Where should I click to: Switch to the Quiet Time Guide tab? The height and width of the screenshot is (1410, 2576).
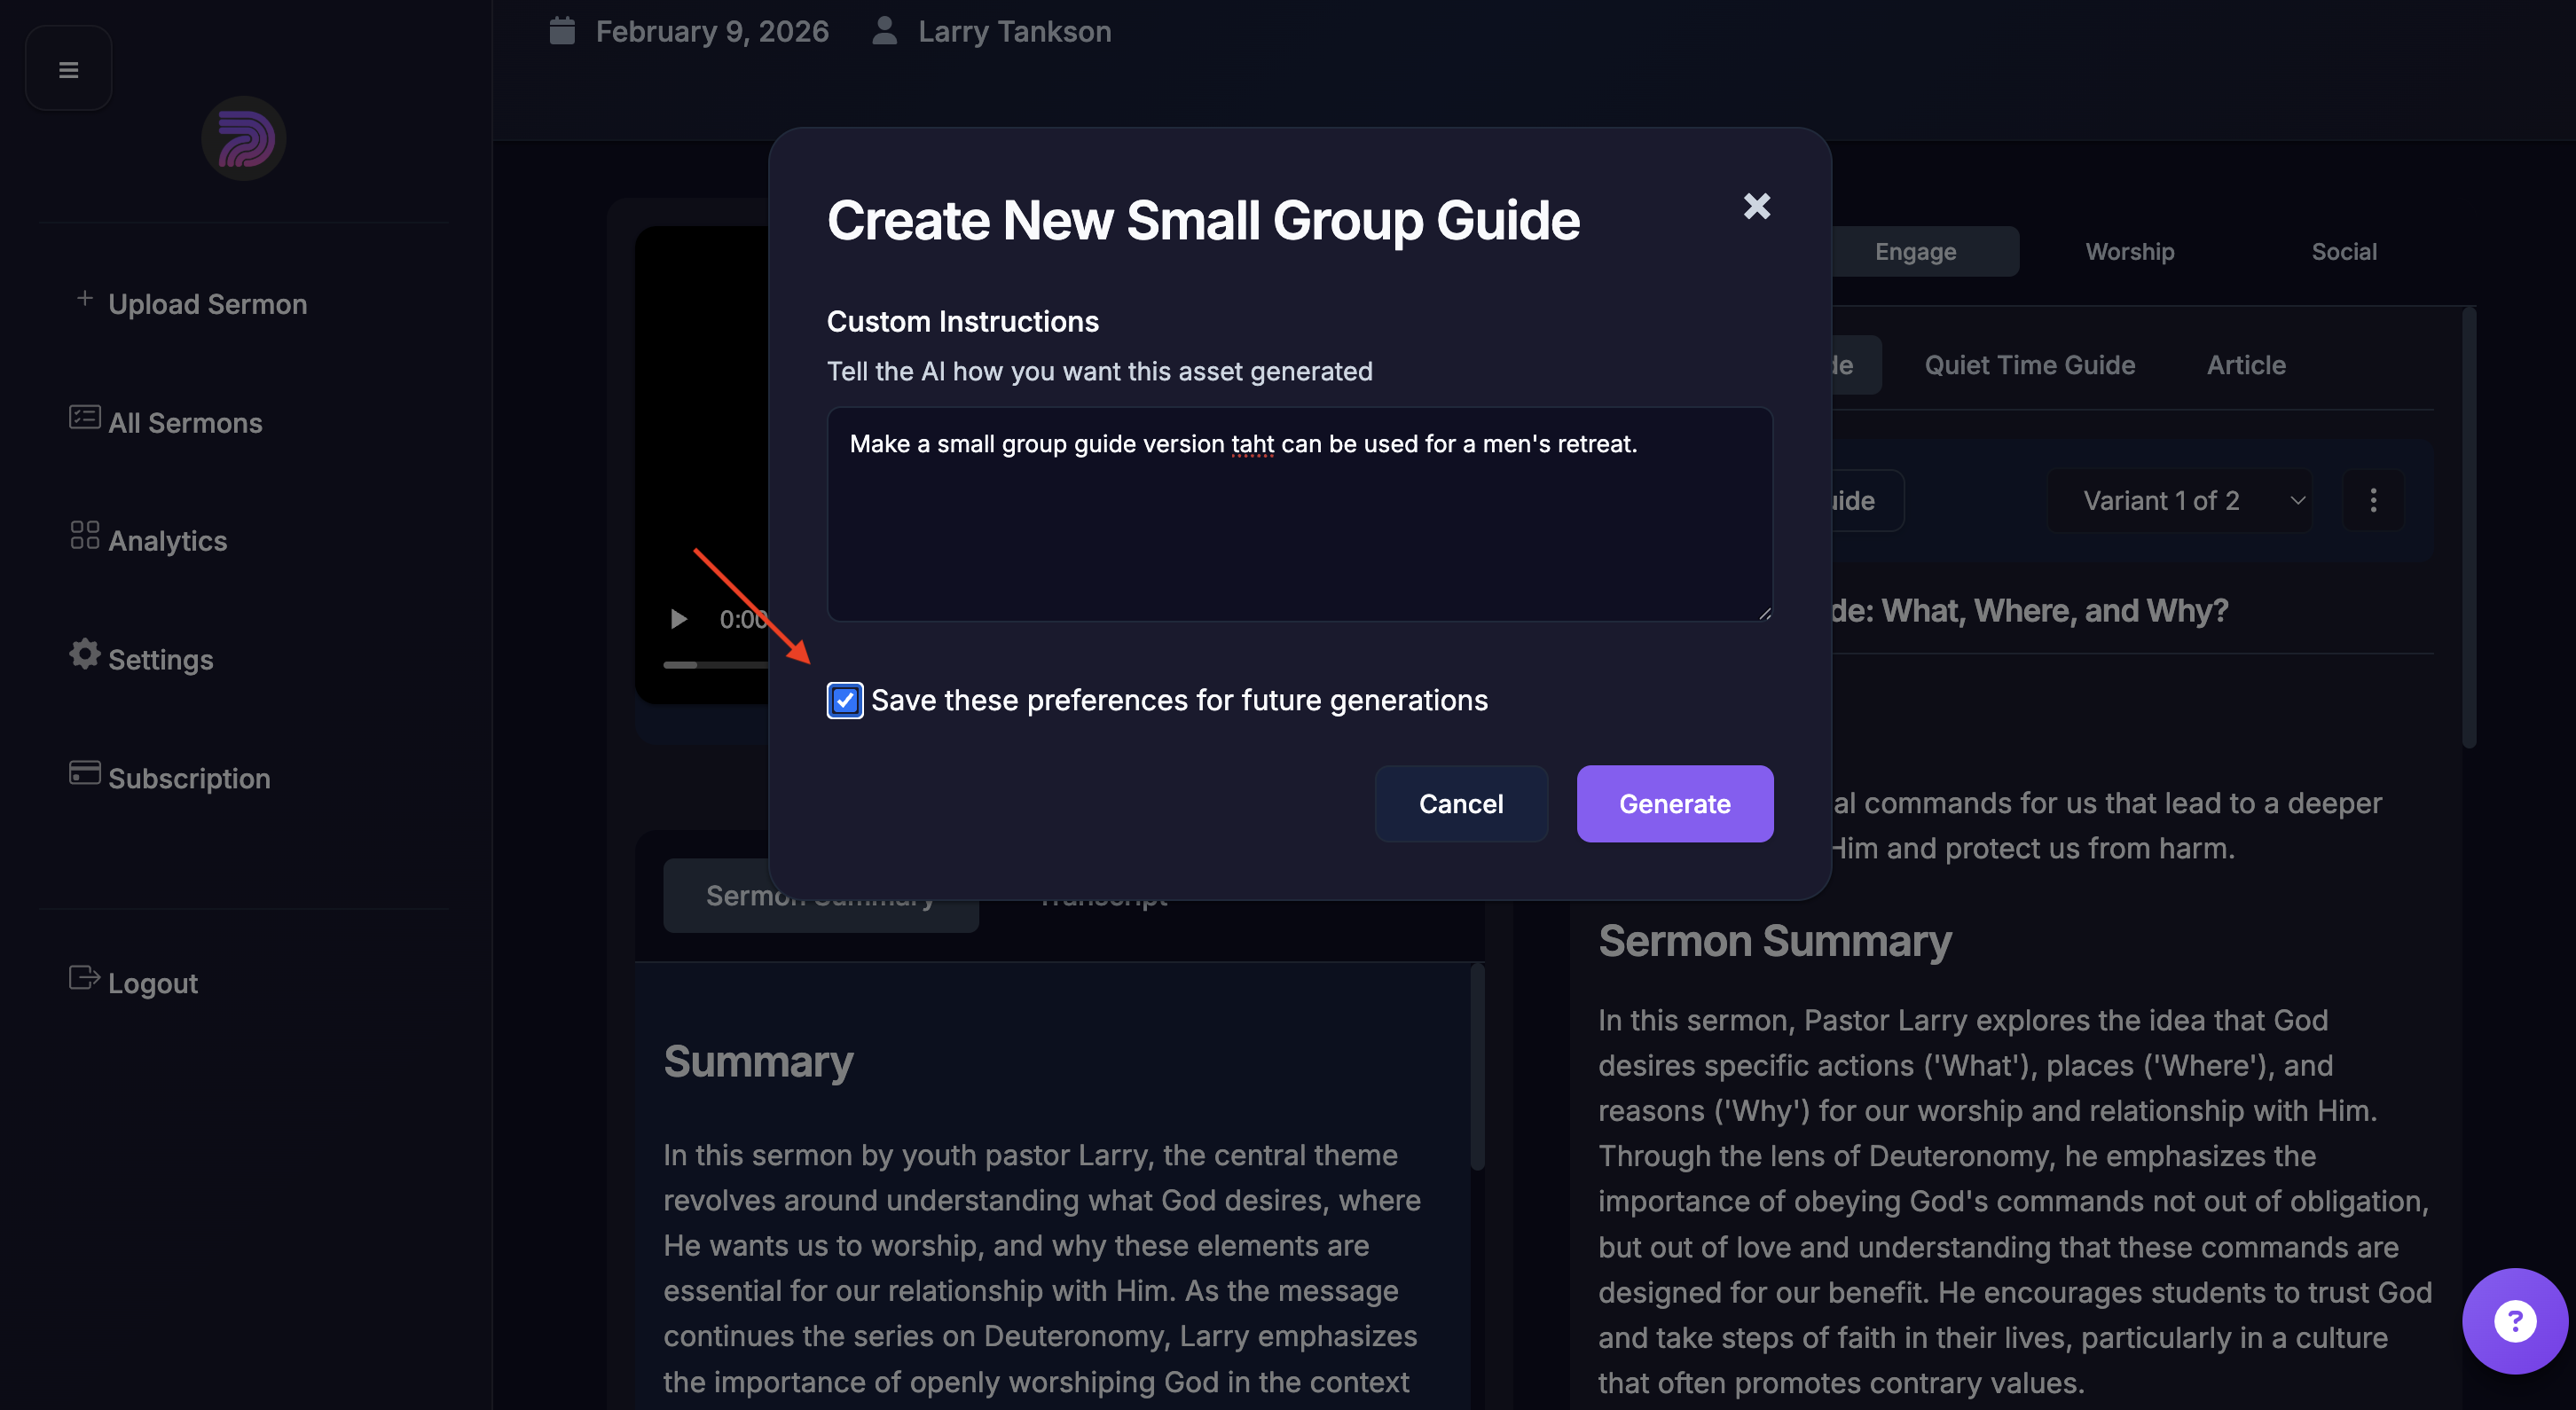click(2029, 365)
